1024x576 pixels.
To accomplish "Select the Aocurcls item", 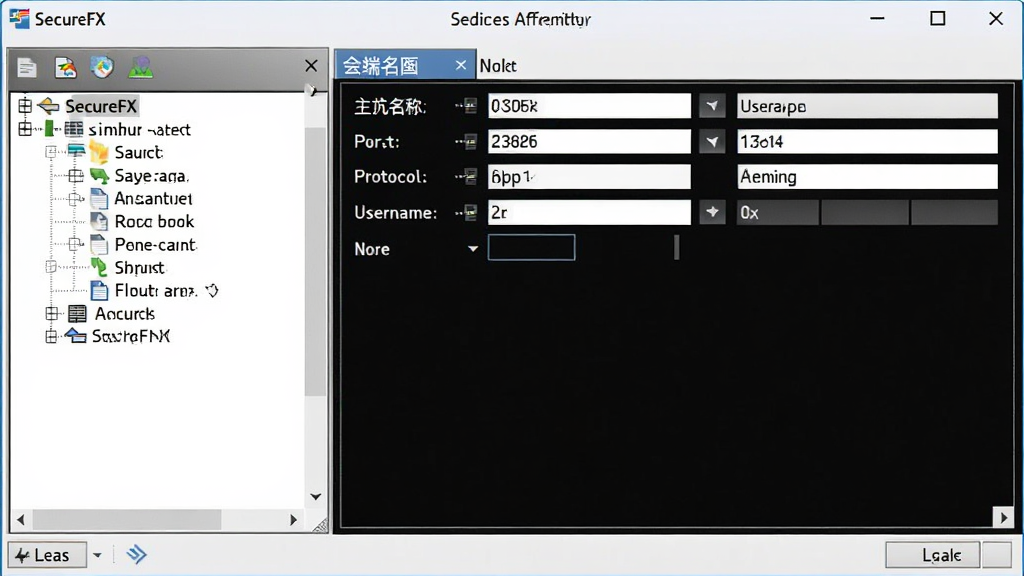I will [x=125, y=313].
